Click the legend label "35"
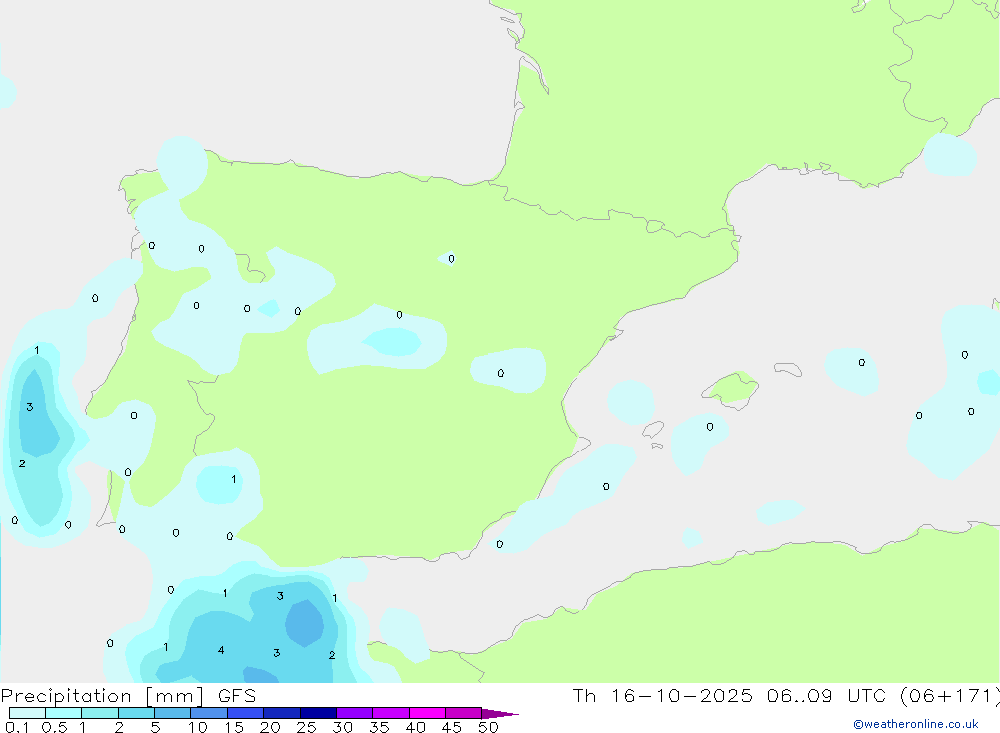Image resolution: width=1000 pixels, height=733 pixels. pos(379,727)
